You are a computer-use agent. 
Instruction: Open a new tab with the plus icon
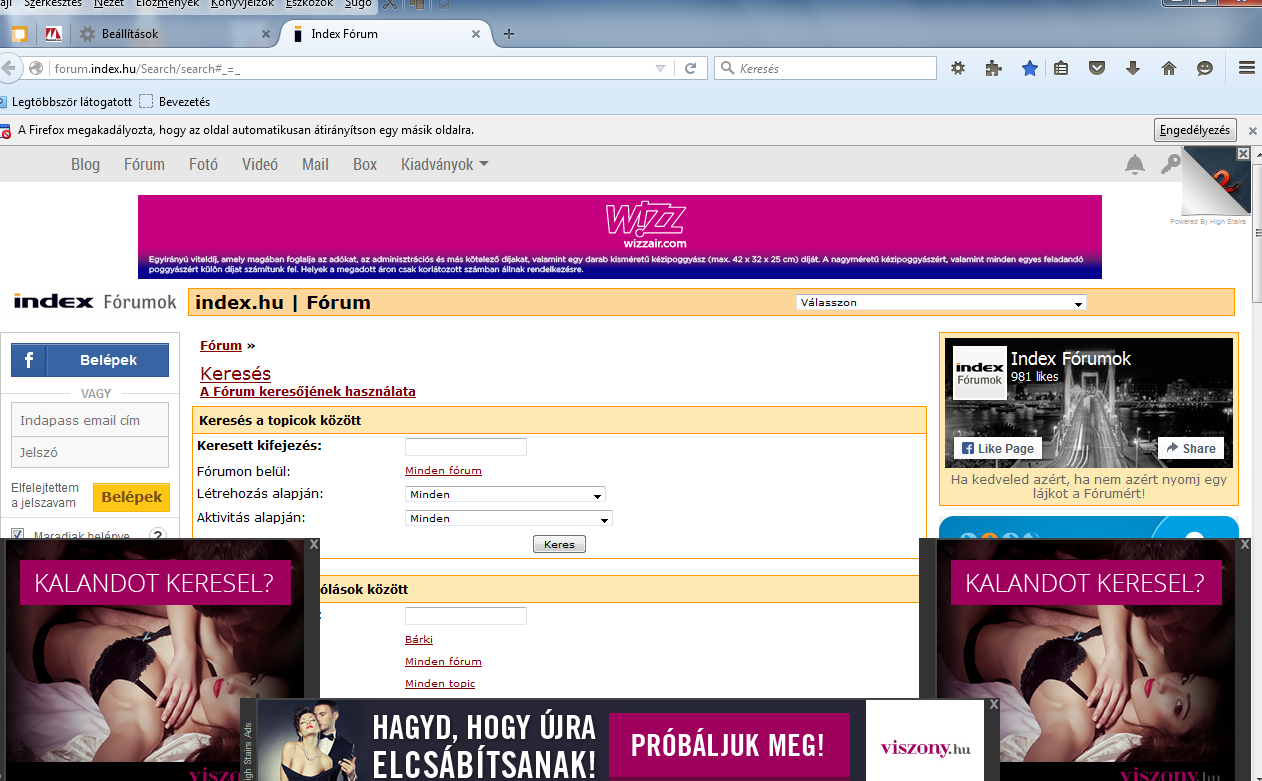coord(509,34)
